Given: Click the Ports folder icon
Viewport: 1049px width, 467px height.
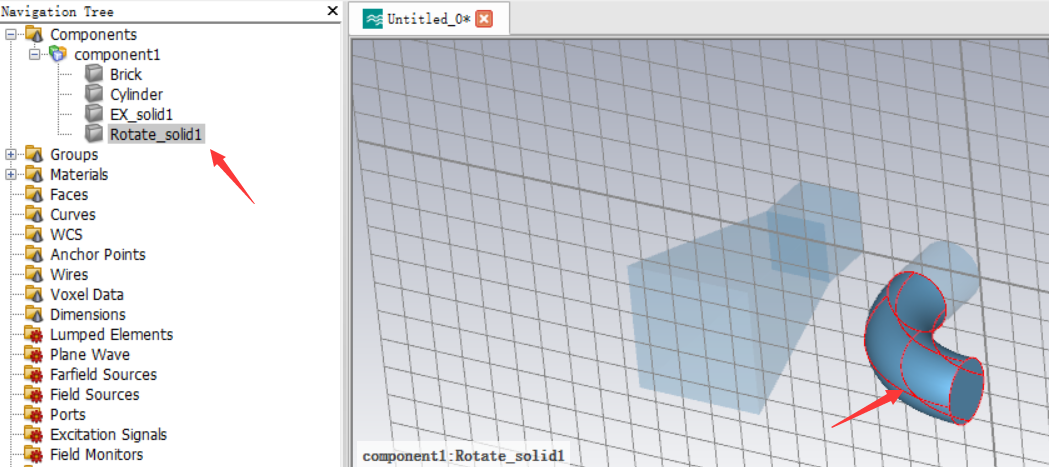Looking at the screenshot, I should pyautogui.click(x=34, y=414).
